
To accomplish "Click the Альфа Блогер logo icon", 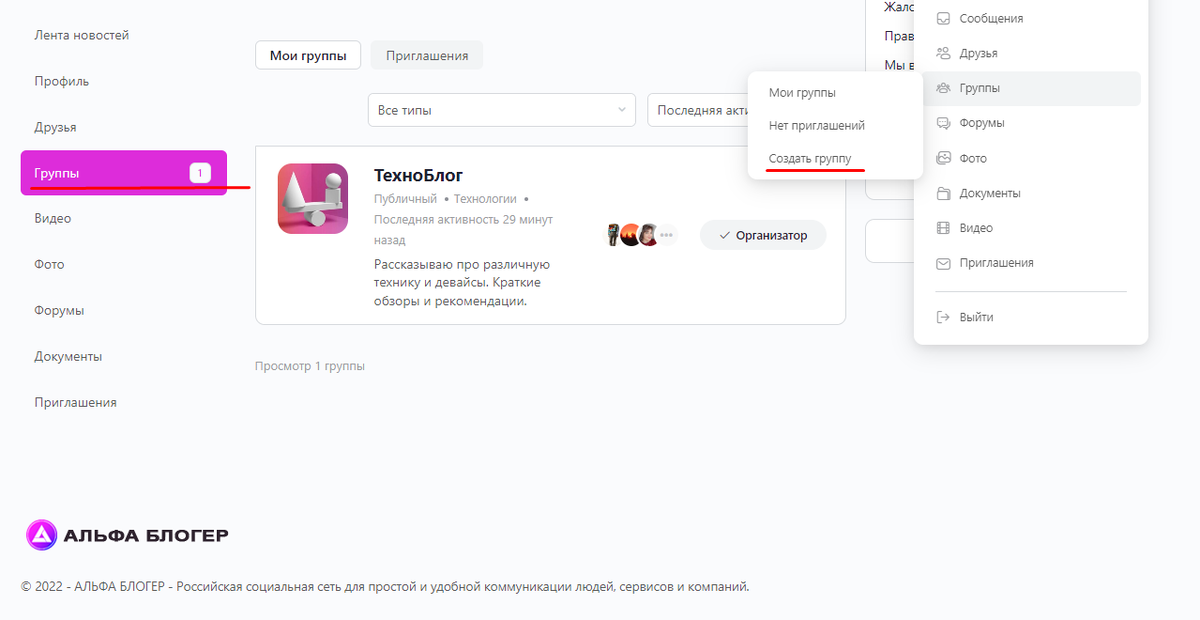I will [42, 535].
